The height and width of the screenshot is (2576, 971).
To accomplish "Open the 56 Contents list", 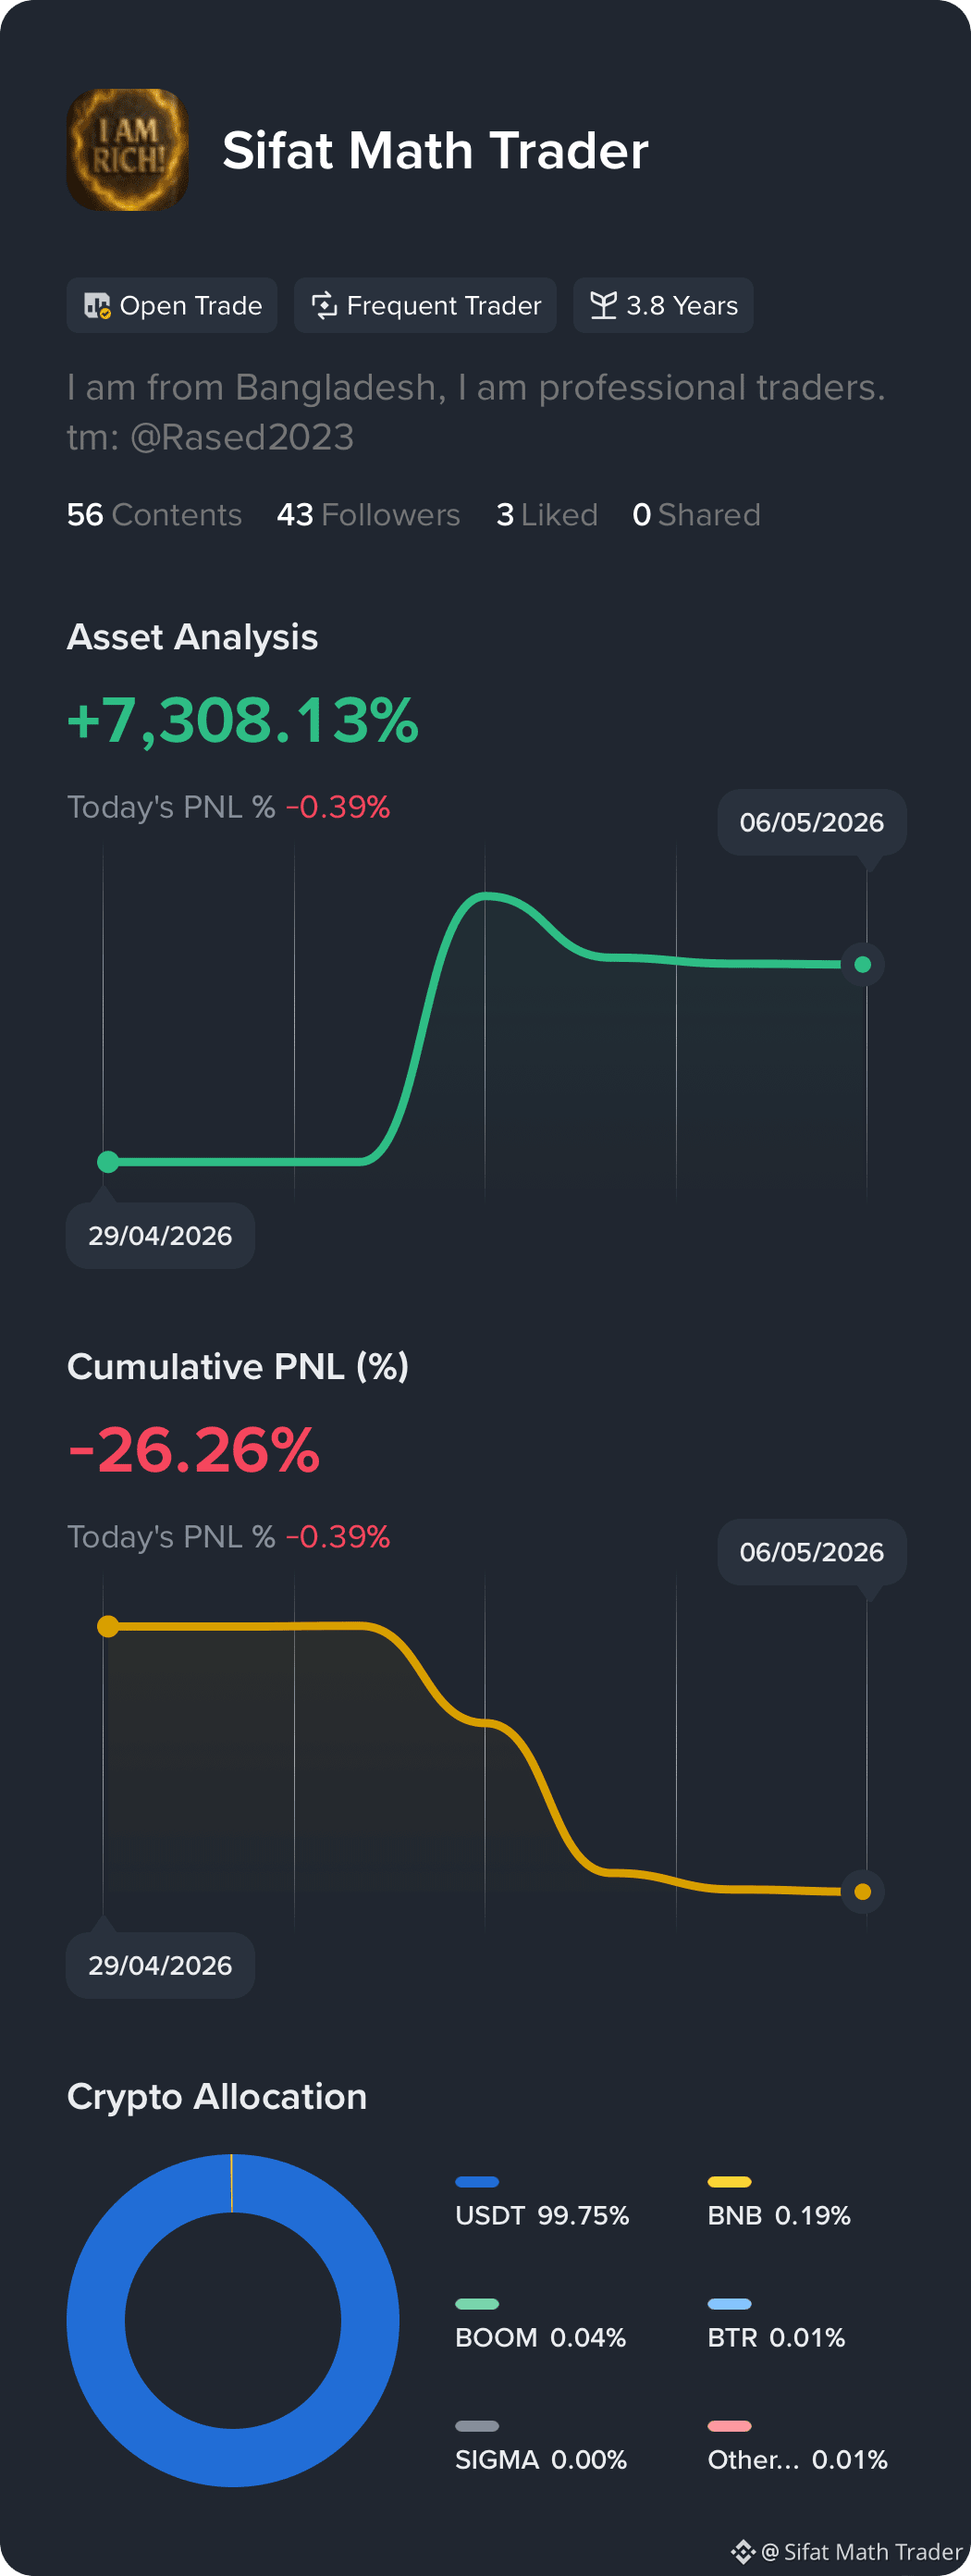I will [x=154, y=515].
